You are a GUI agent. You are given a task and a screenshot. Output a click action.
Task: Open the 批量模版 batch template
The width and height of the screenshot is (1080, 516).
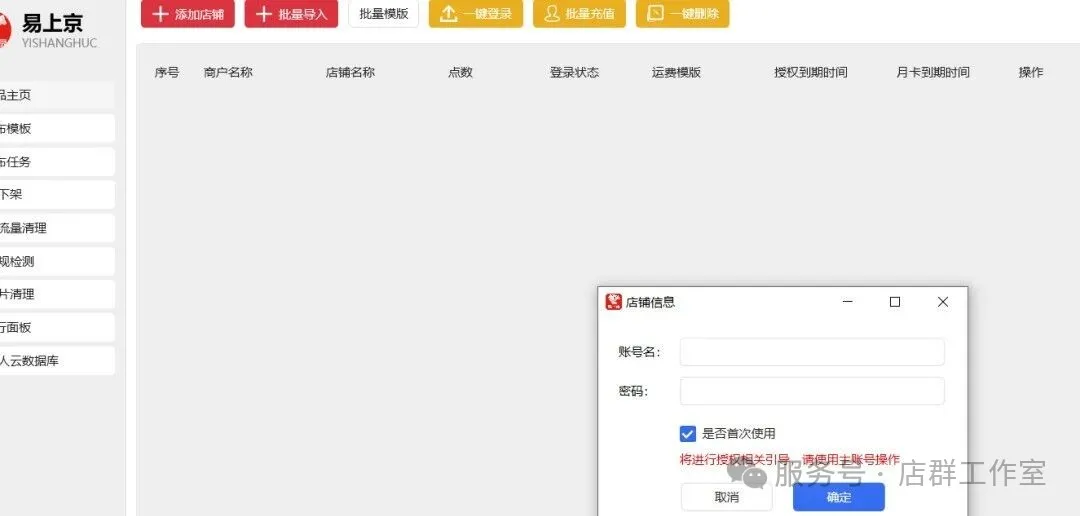point(383,14)
